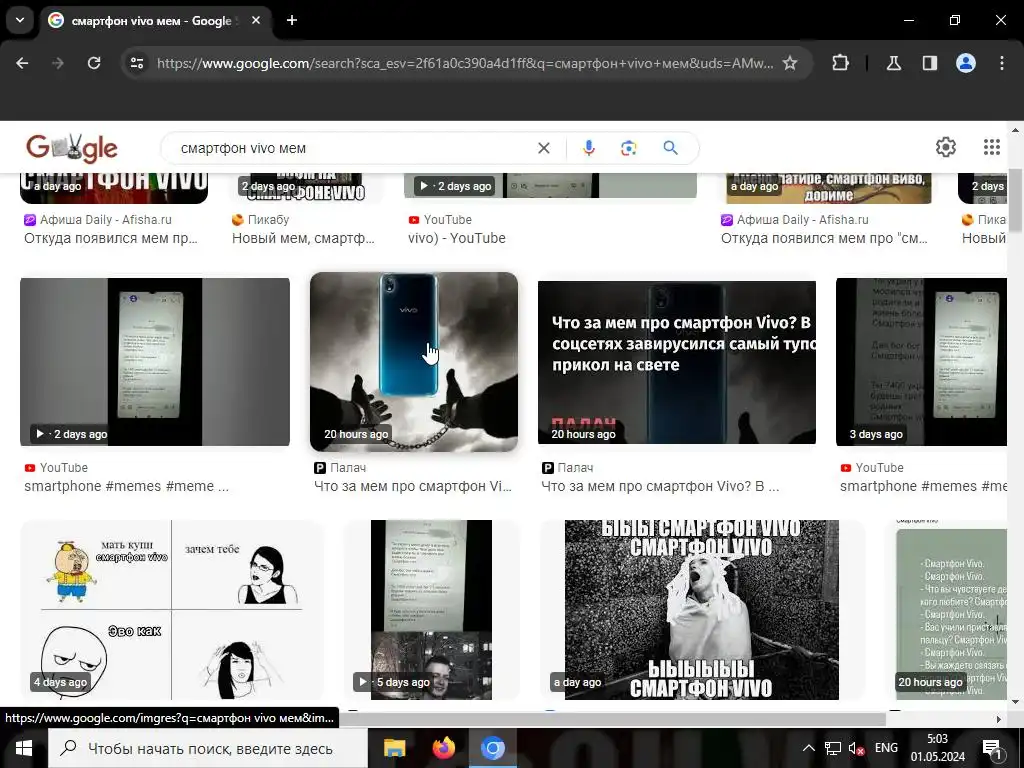Close the 'смартфон vivo мем' tab
1024x768 pixels.
tap(256, 20)
